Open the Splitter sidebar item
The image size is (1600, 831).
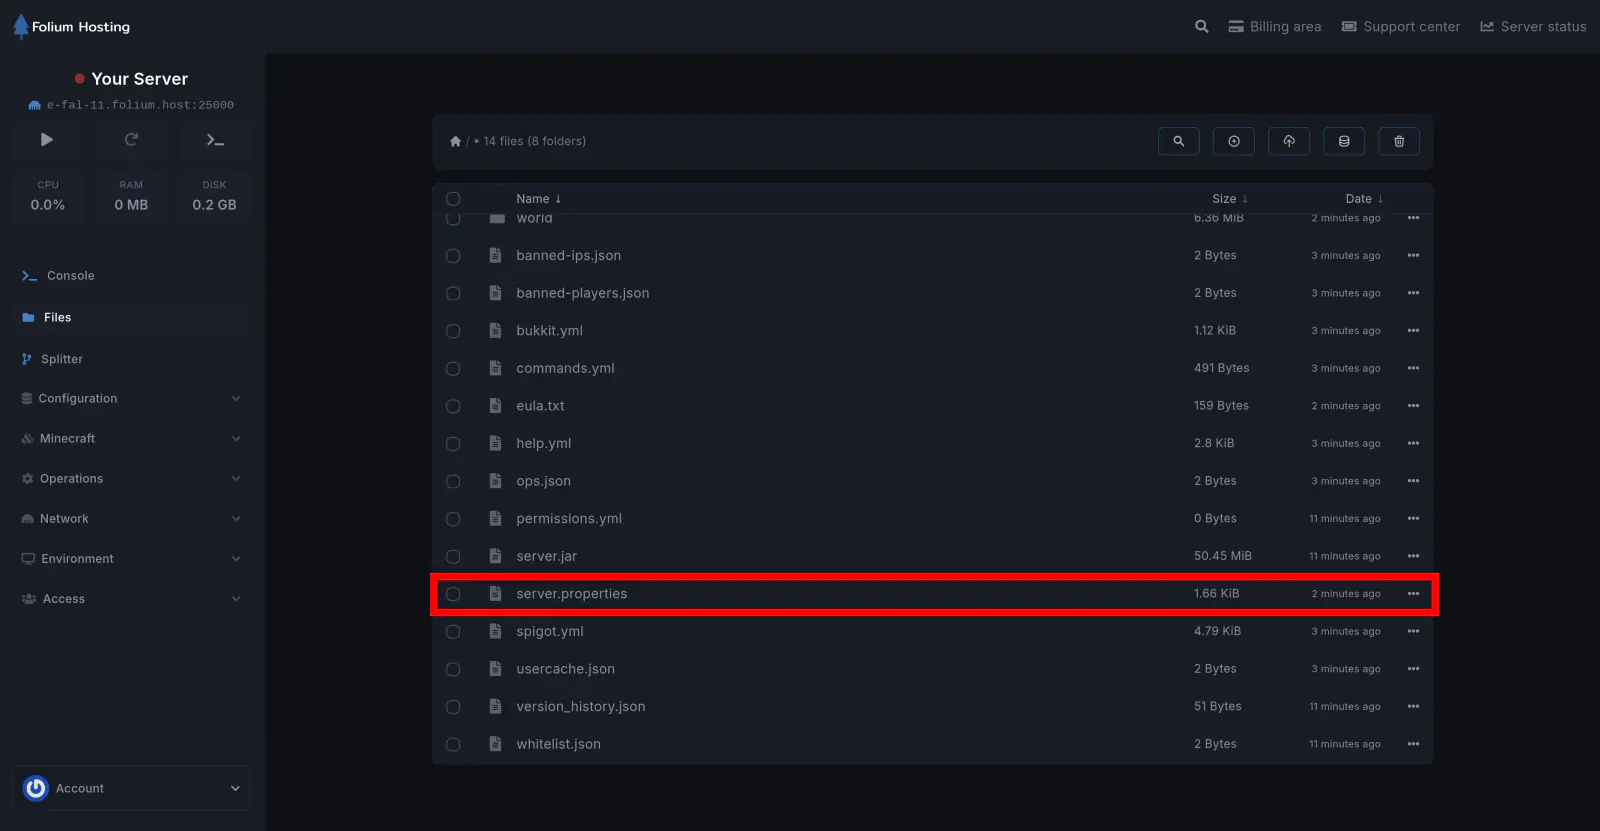pyautogui.click(x=61, y=359)
